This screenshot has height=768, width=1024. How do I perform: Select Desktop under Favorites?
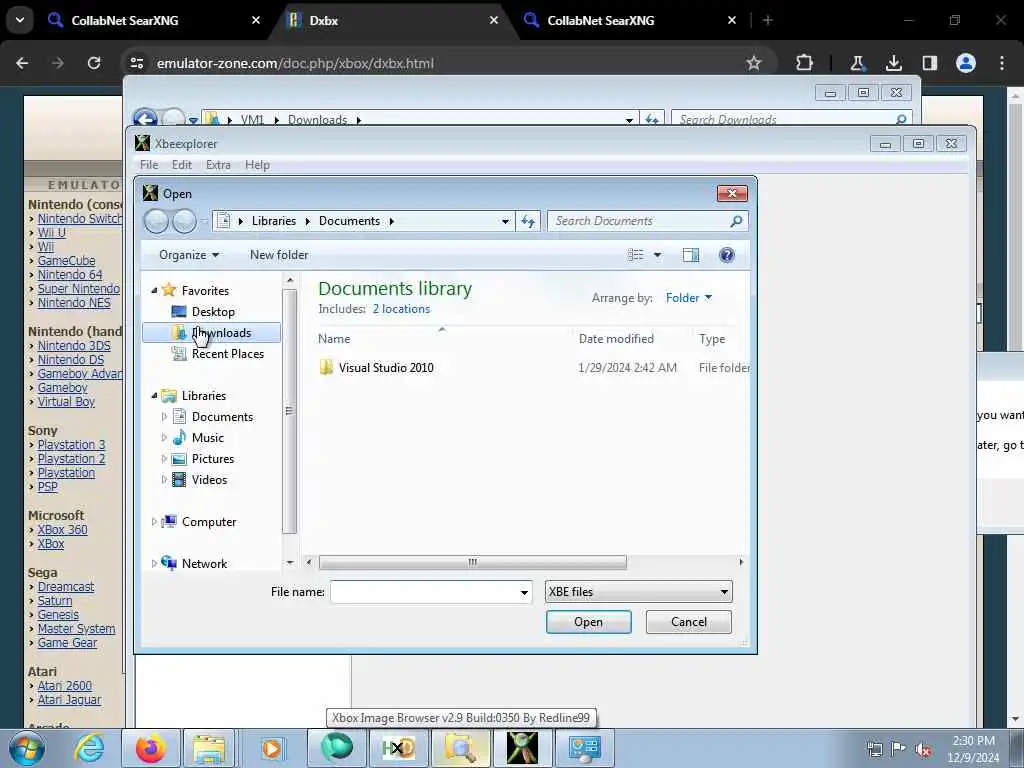(x=212, y=312)
